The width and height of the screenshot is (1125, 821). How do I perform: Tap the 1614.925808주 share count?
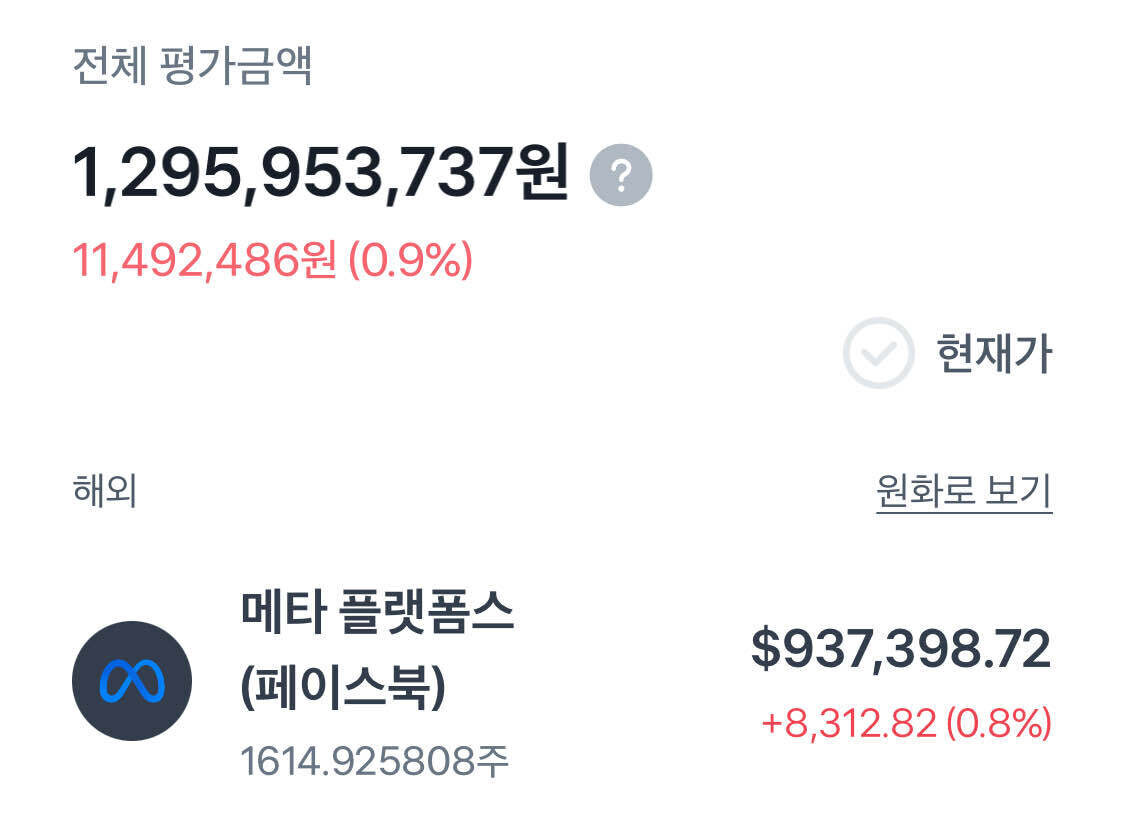click(x=375, y=762)
